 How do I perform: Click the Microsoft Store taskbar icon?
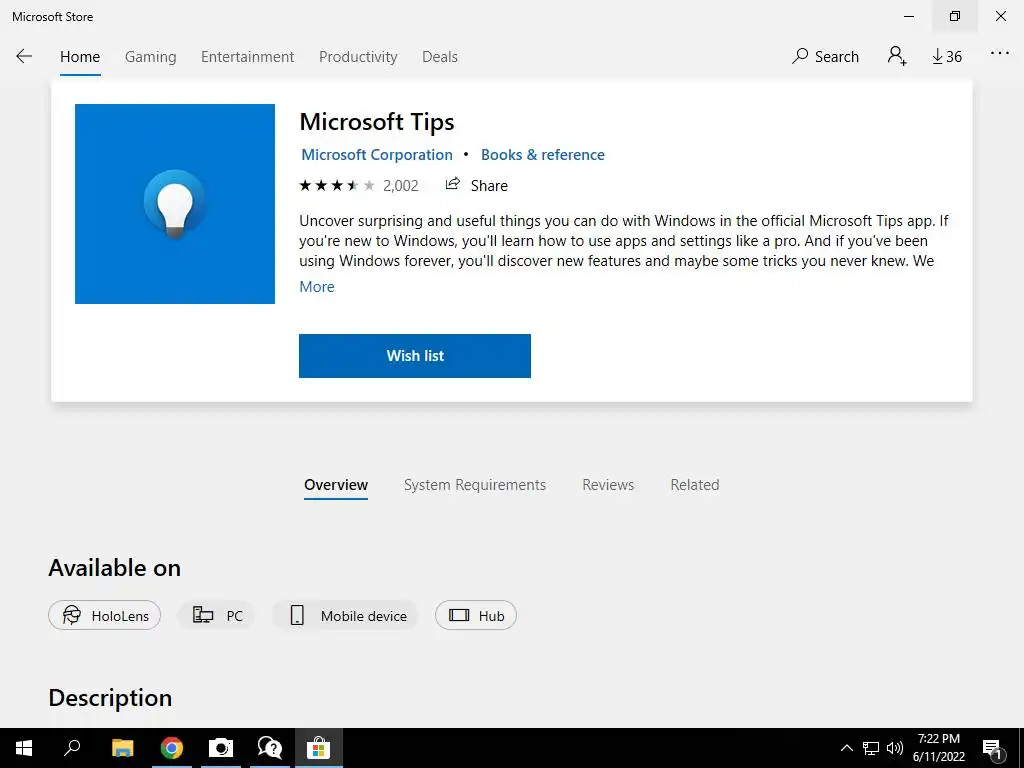click(x=319, y=748)
